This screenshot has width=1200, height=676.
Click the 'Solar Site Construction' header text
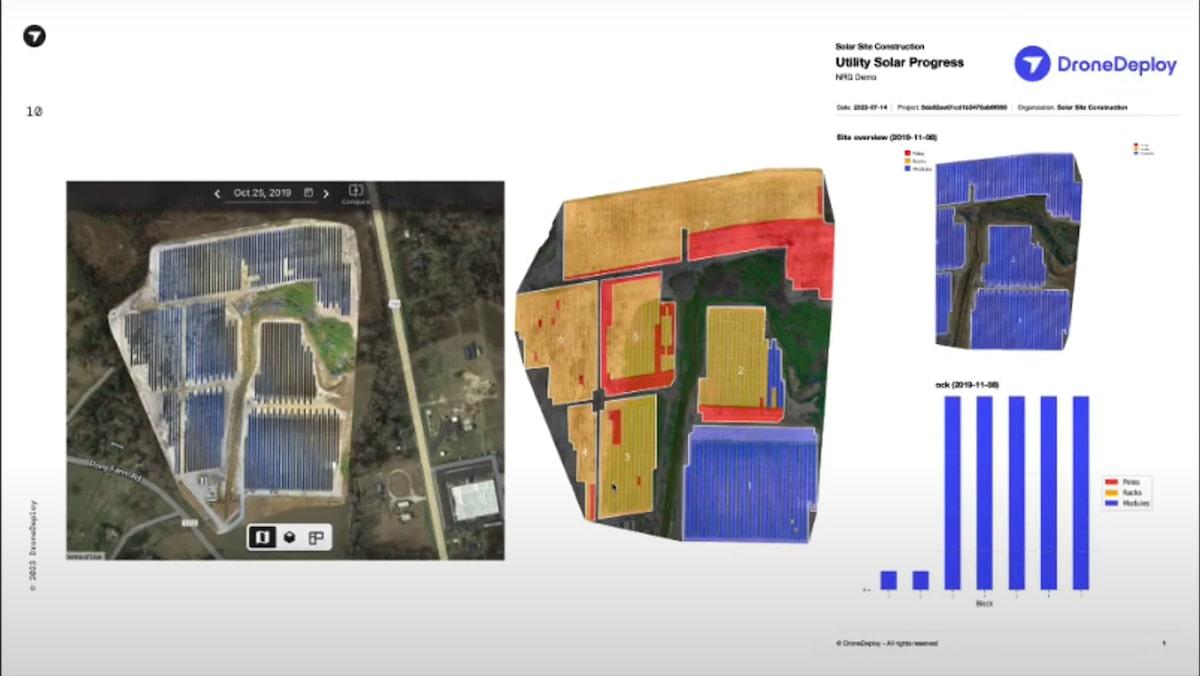880,46
